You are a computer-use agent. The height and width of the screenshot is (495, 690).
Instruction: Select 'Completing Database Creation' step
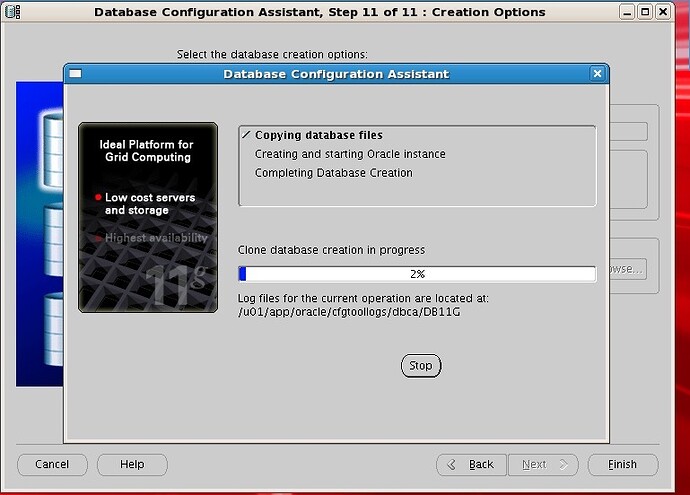tap(334, 173)
